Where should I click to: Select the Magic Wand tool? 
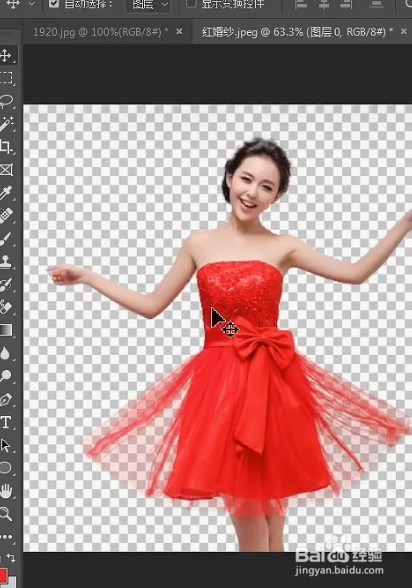(6, 124)
